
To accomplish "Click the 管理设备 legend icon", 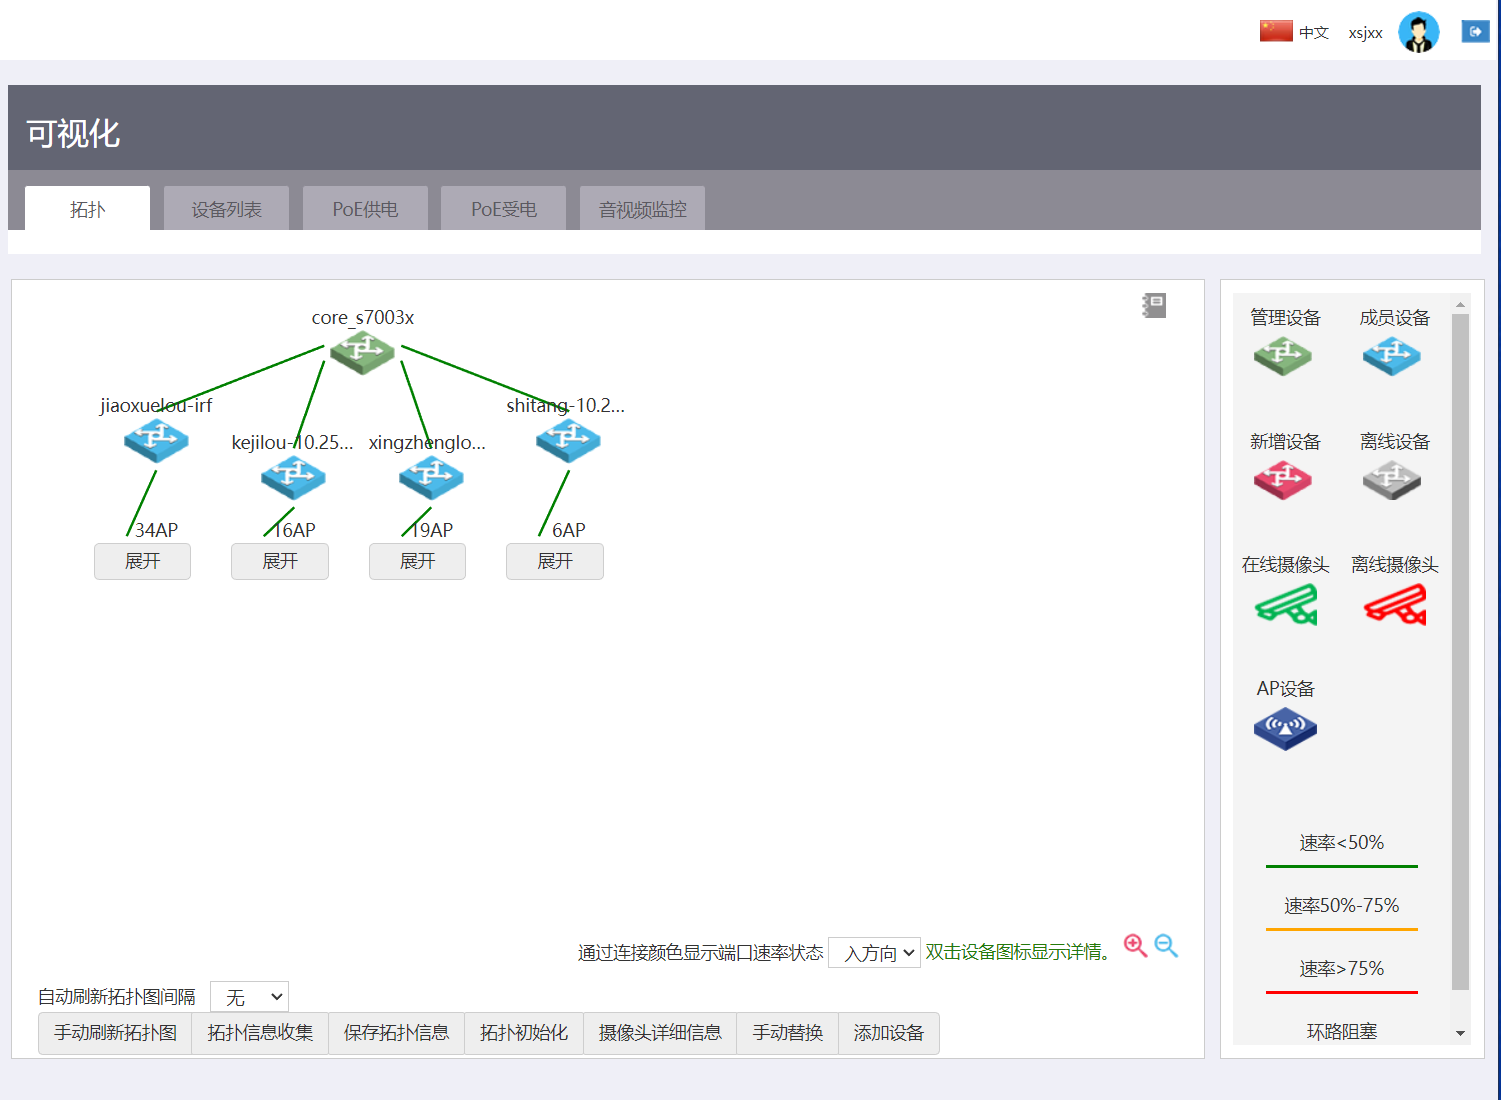I will point(1283,356).
